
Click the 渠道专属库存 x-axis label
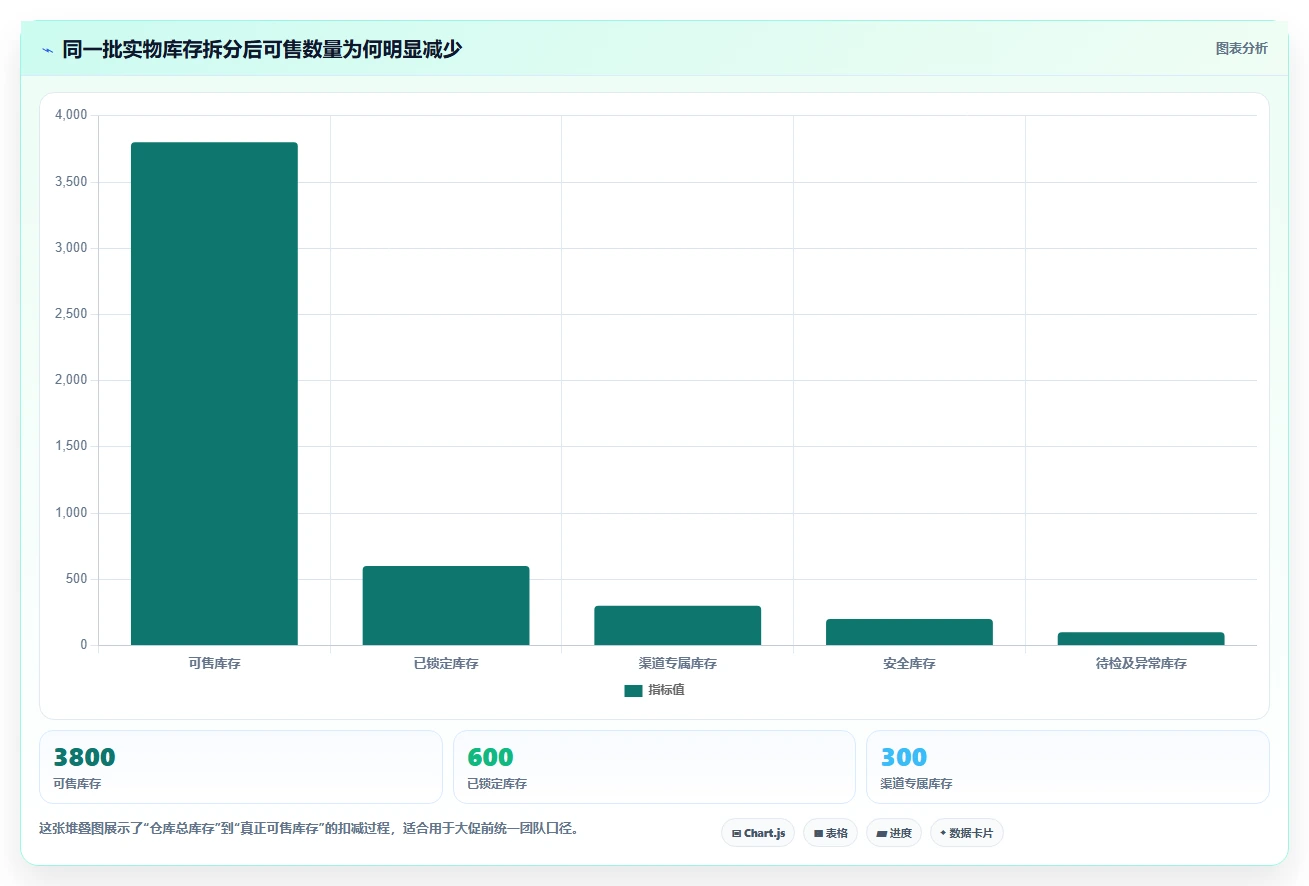(x=678, y=663)
